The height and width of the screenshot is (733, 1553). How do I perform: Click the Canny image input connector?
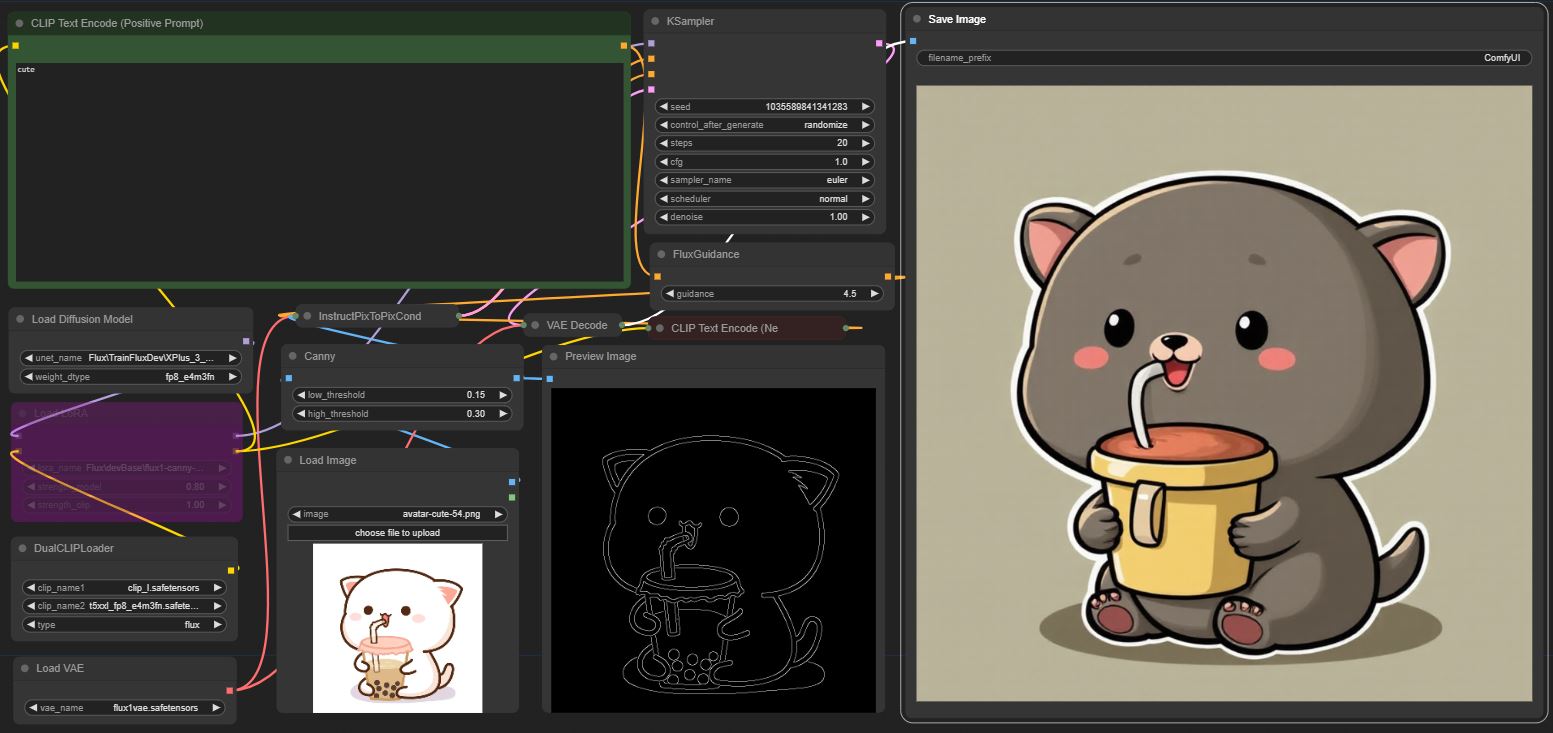[289, 378]
